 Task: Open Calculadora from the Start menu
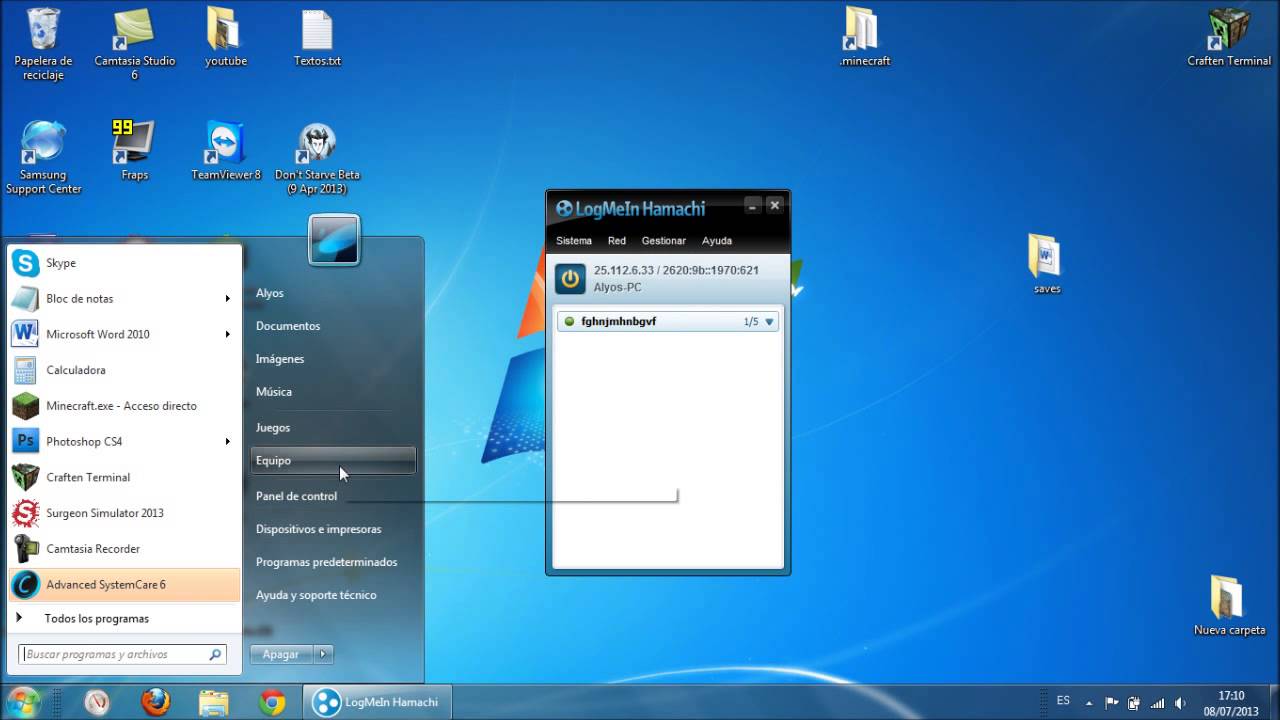125,370
